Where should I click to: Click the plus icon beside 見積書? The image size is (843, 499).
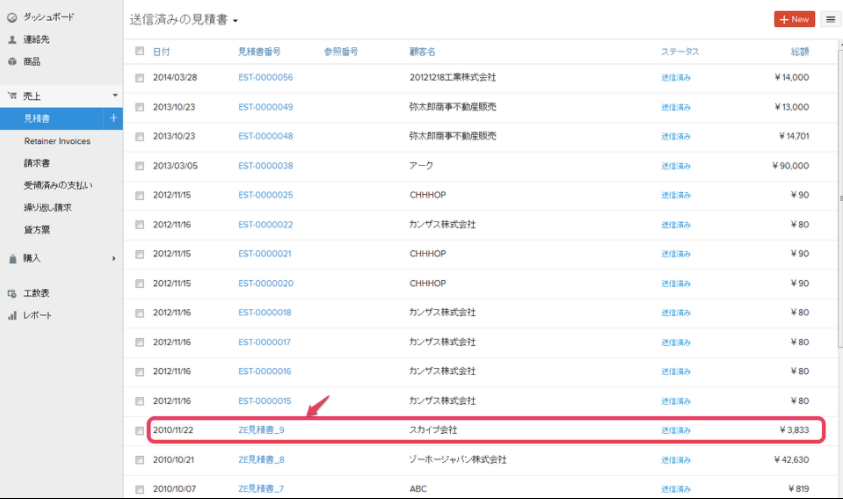[x=112, y=118]
